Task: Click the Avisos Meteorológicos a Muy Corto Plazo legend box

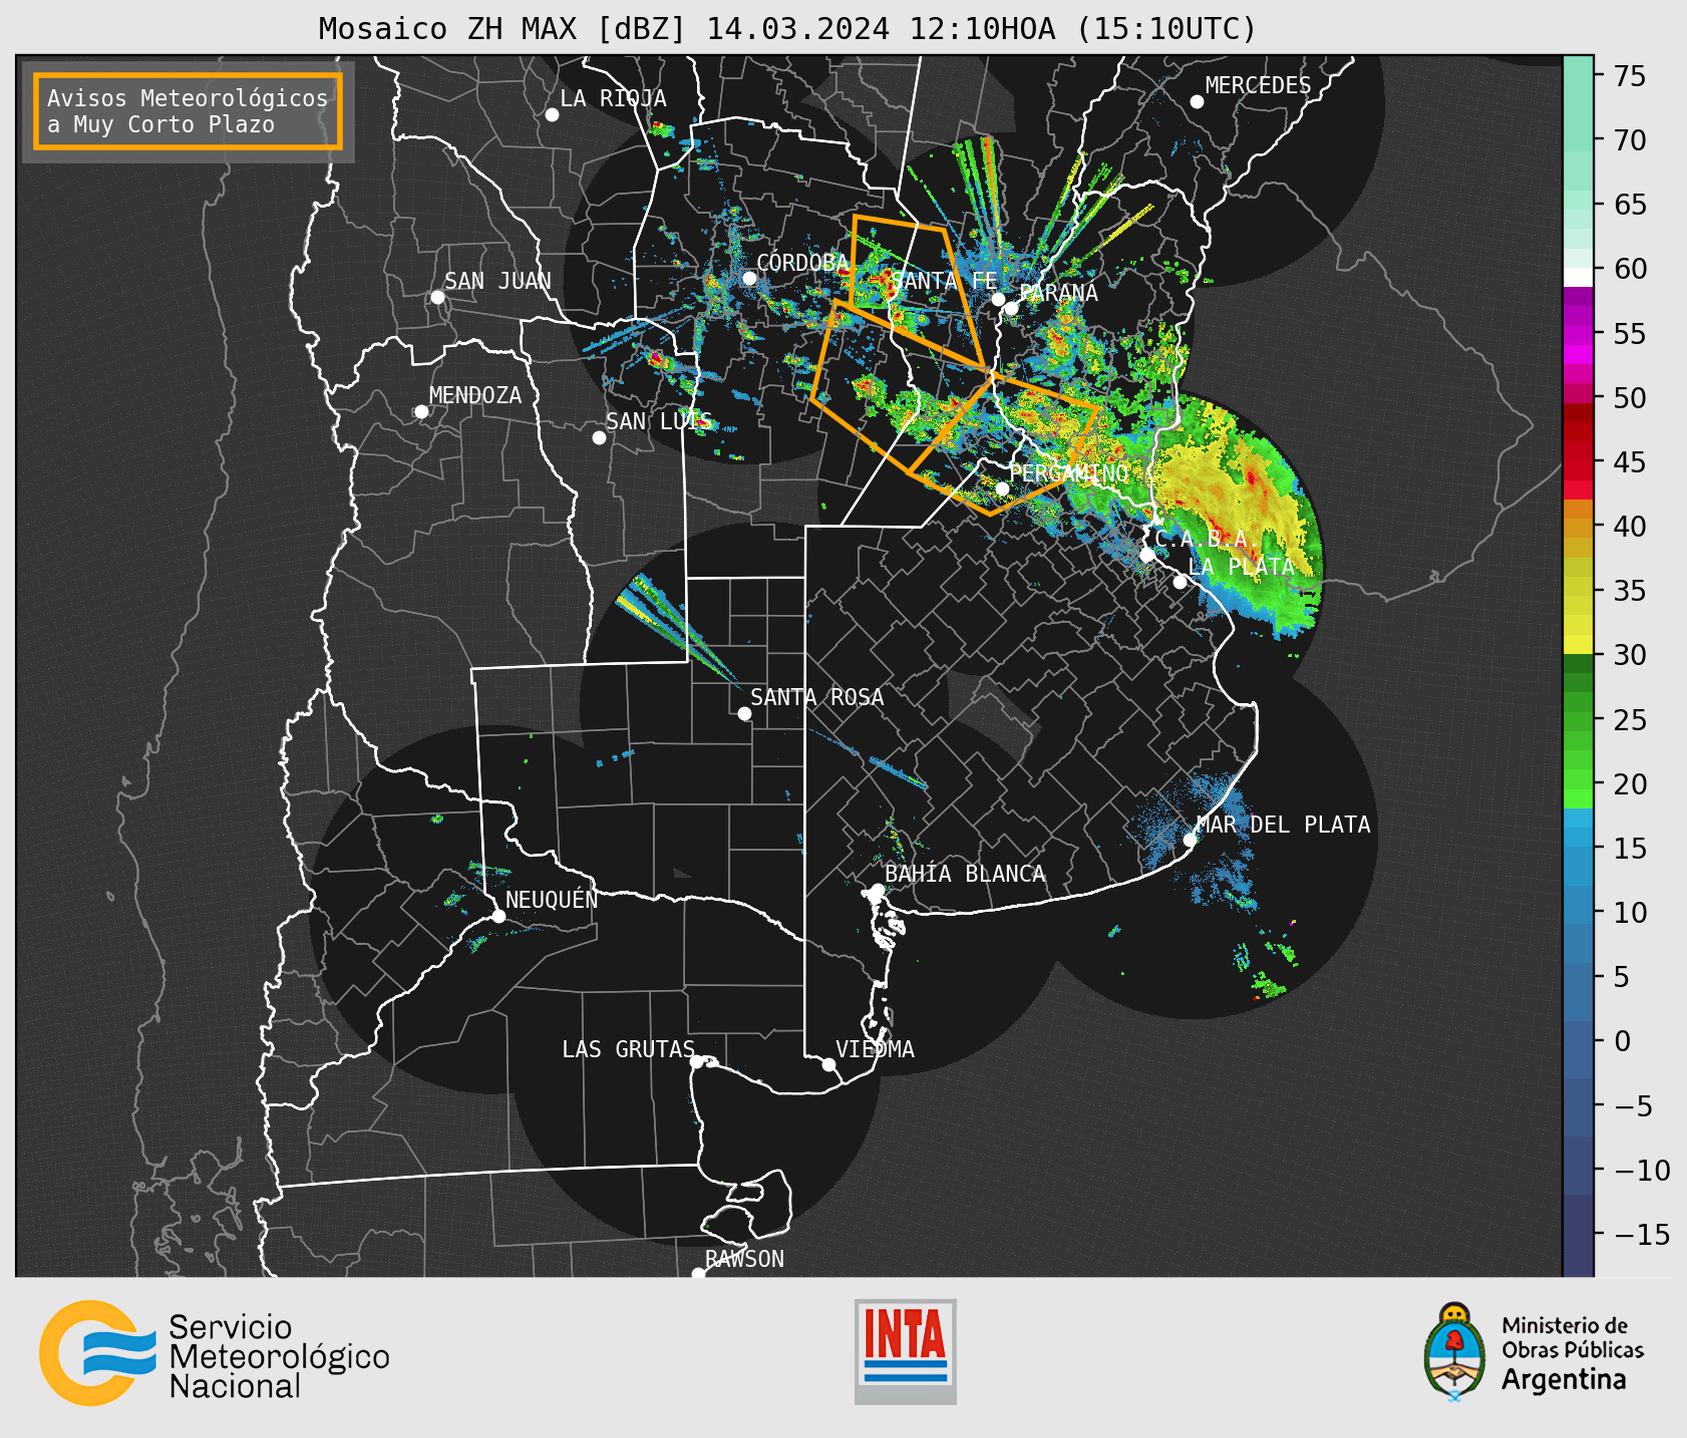Action: pyautogui.click(x=188, y=111)
